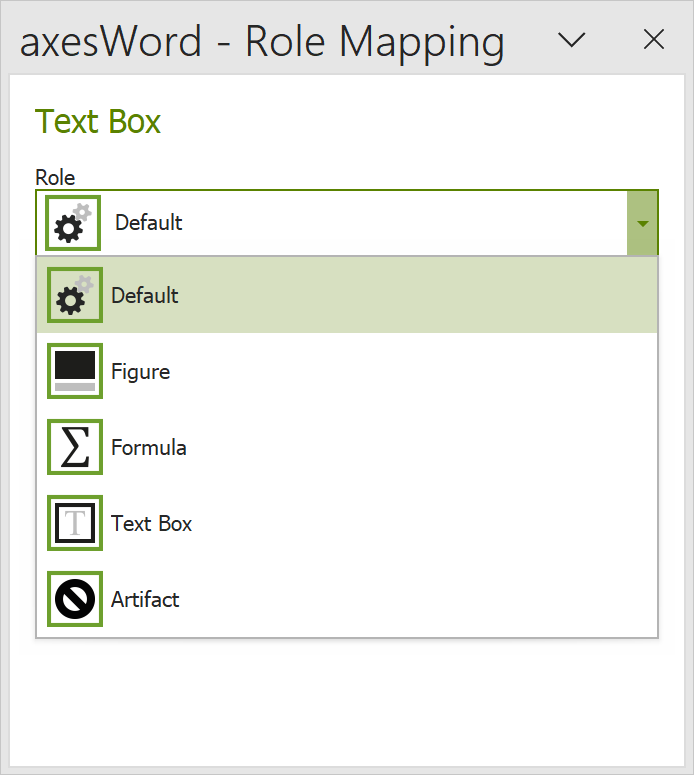The height and width of the screenshot is (775, 694).
Task: Click the Default text in the Role field
Action: pos(149,222)
